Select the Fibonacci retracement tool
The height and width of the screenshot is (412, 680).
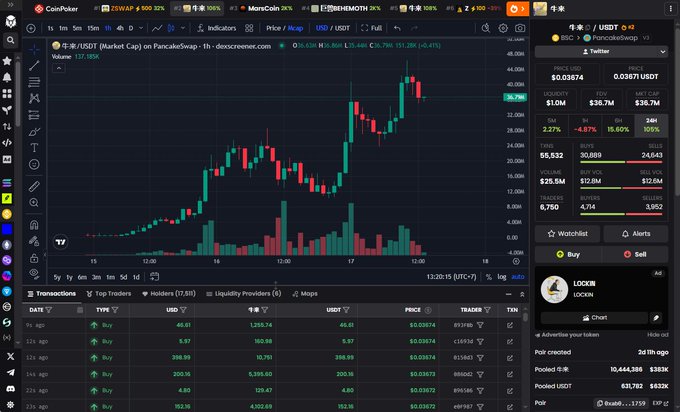point(34,82)
